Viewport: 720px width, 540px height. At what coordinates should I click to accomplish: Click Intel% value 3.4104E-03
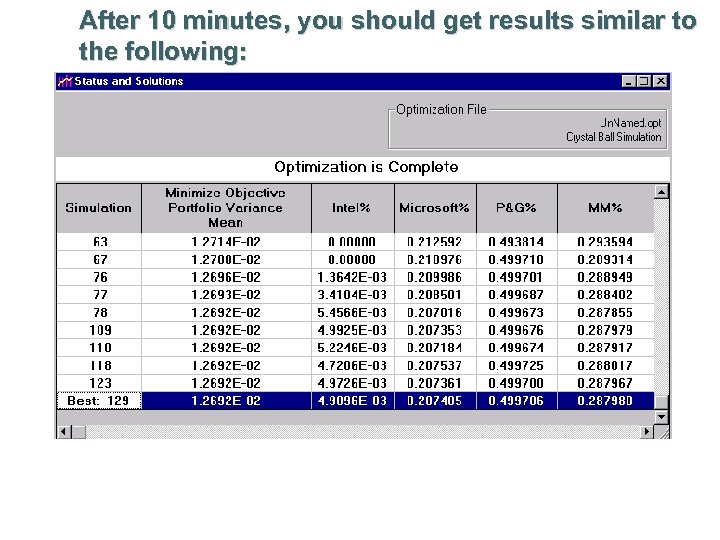(x=352, y=295)
